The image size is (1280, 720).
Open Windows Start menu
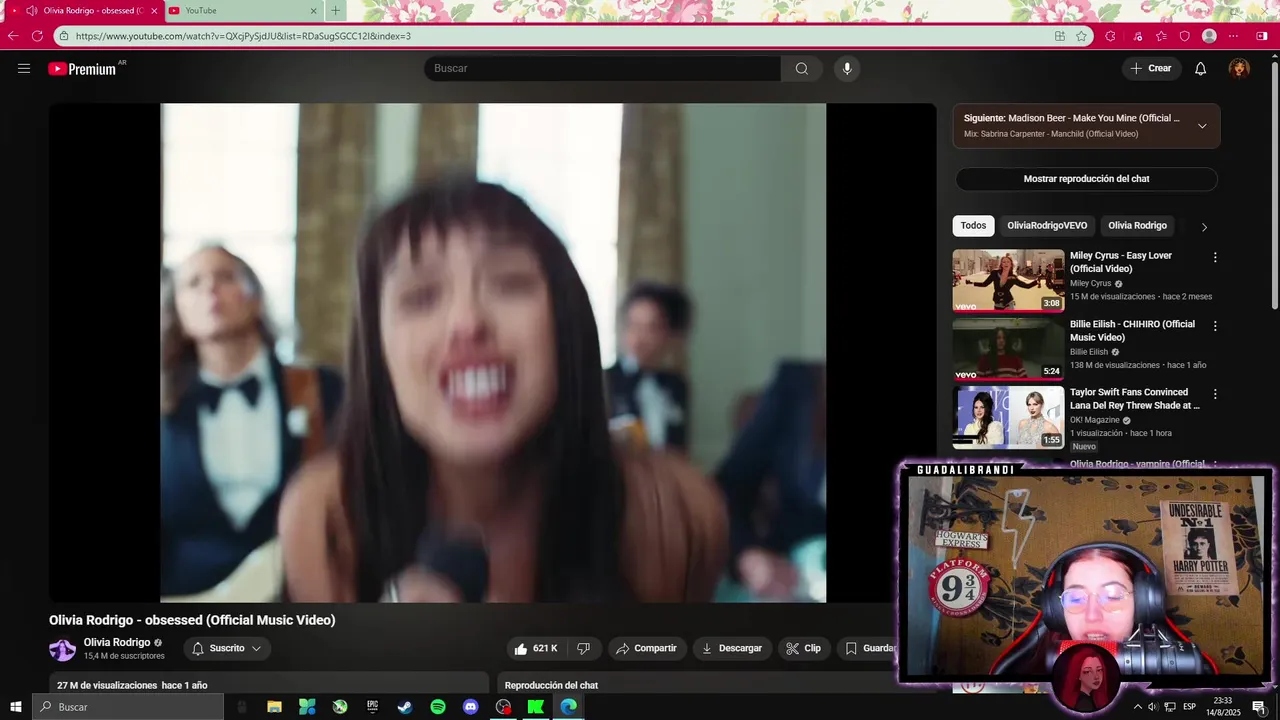tap(16, 707)
